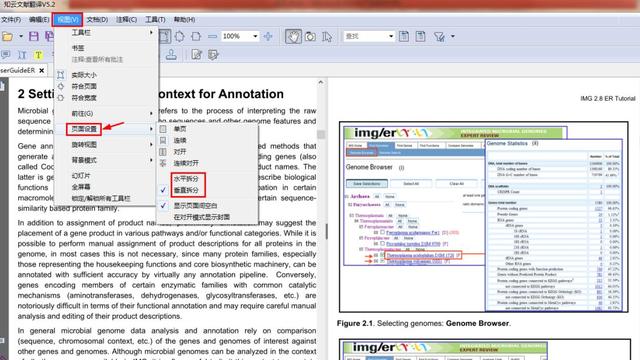Click the Zoom out minus icon
The height and width of the screenshot is (360, 640).
pyautogui.click(x=212, y=36)
